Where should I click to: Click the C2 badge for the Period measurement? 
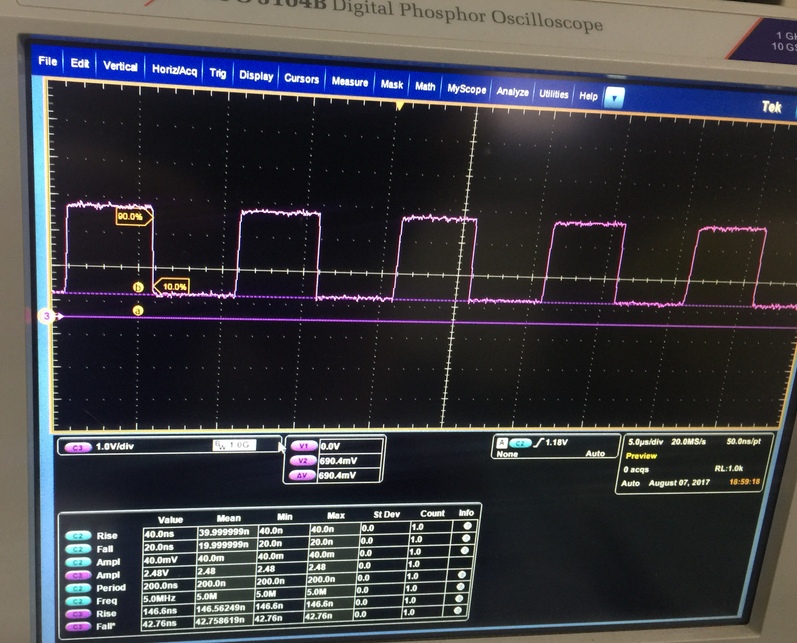click(78, 588)
